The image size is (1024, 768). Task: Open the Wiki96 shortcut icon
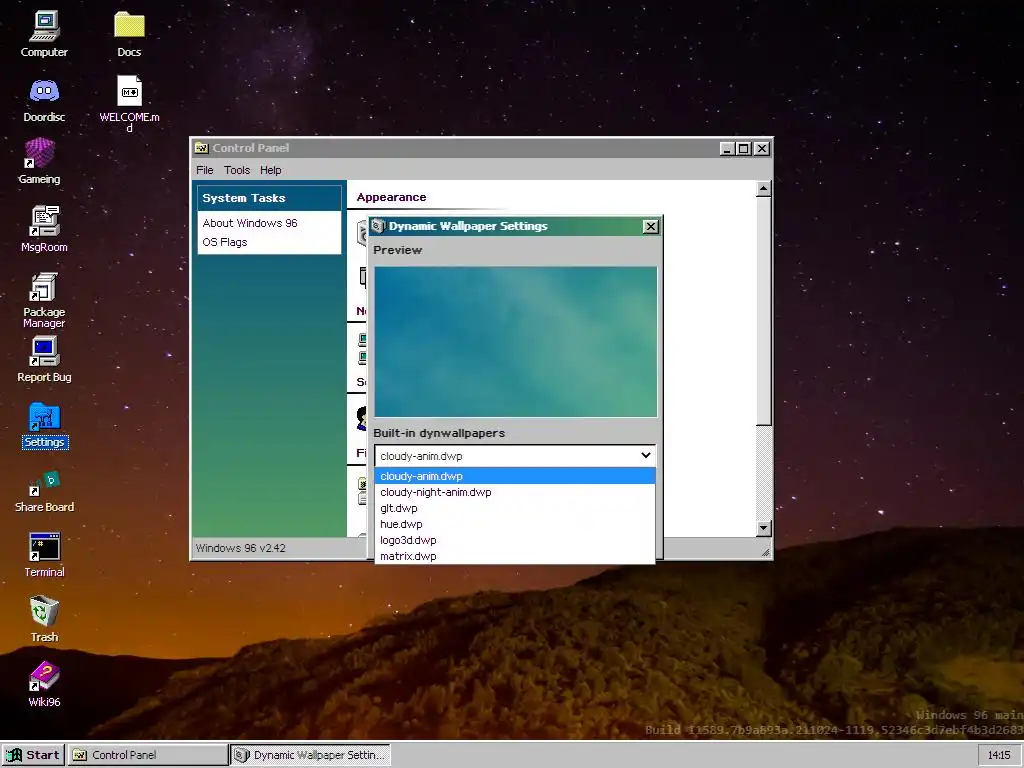pos(44,684)
